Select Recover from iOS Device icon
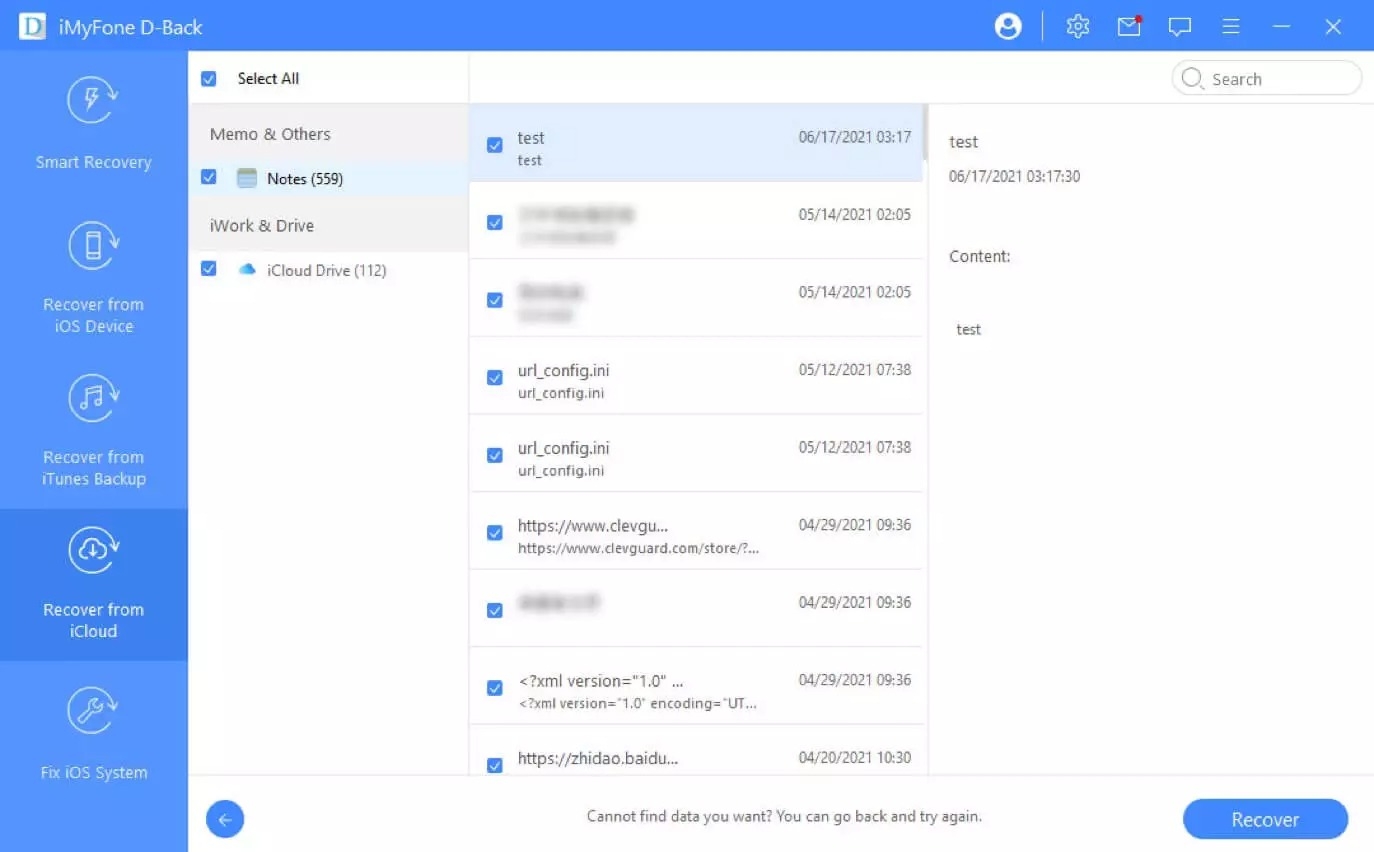This screenshot has width=1374, height=852. tap(93, 245)
